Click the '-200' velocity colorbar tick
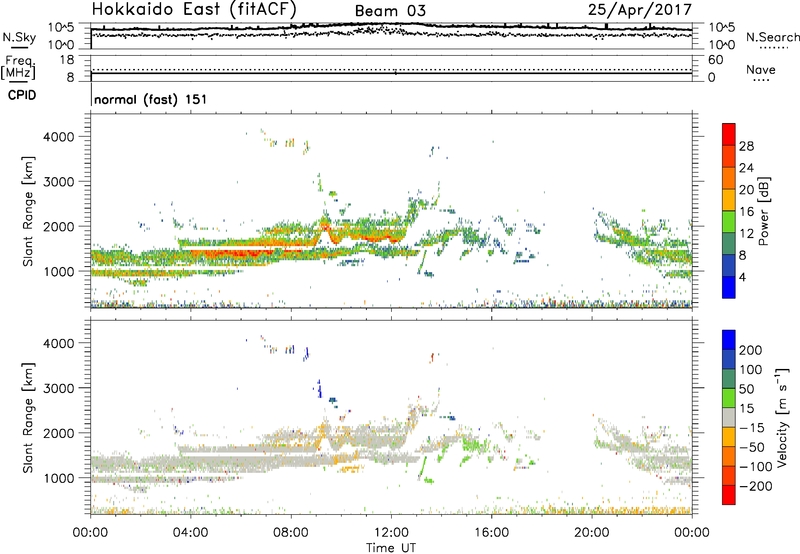This screenshot has width=800, height=554. pos(756,486)
